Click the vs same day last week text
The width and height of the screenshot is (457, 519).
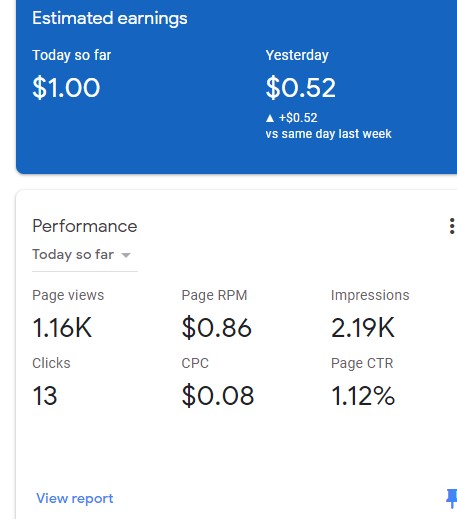tap(328, 134)
